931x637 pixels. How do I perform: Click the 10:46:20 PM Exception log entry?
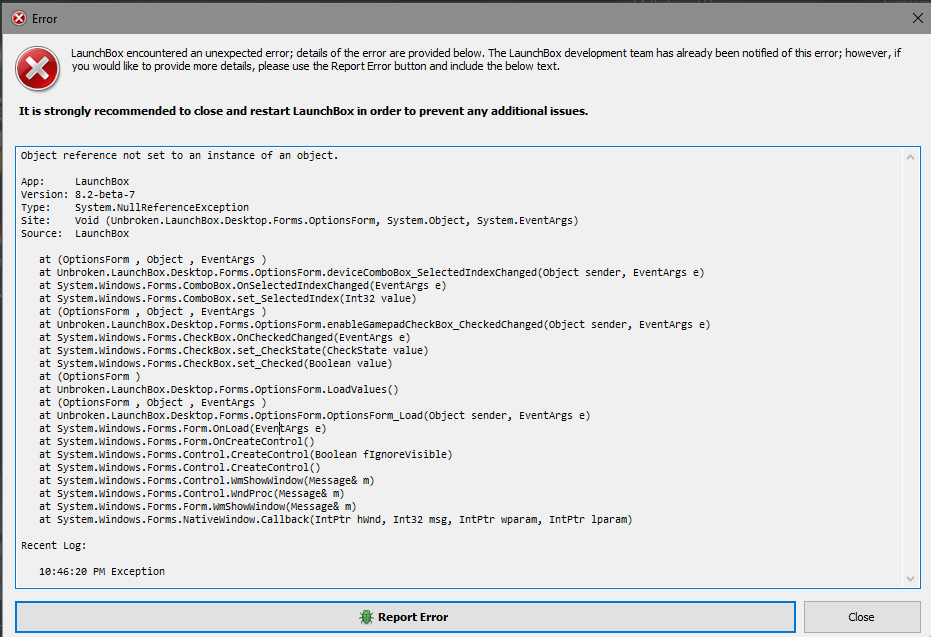tap(102, 571)
